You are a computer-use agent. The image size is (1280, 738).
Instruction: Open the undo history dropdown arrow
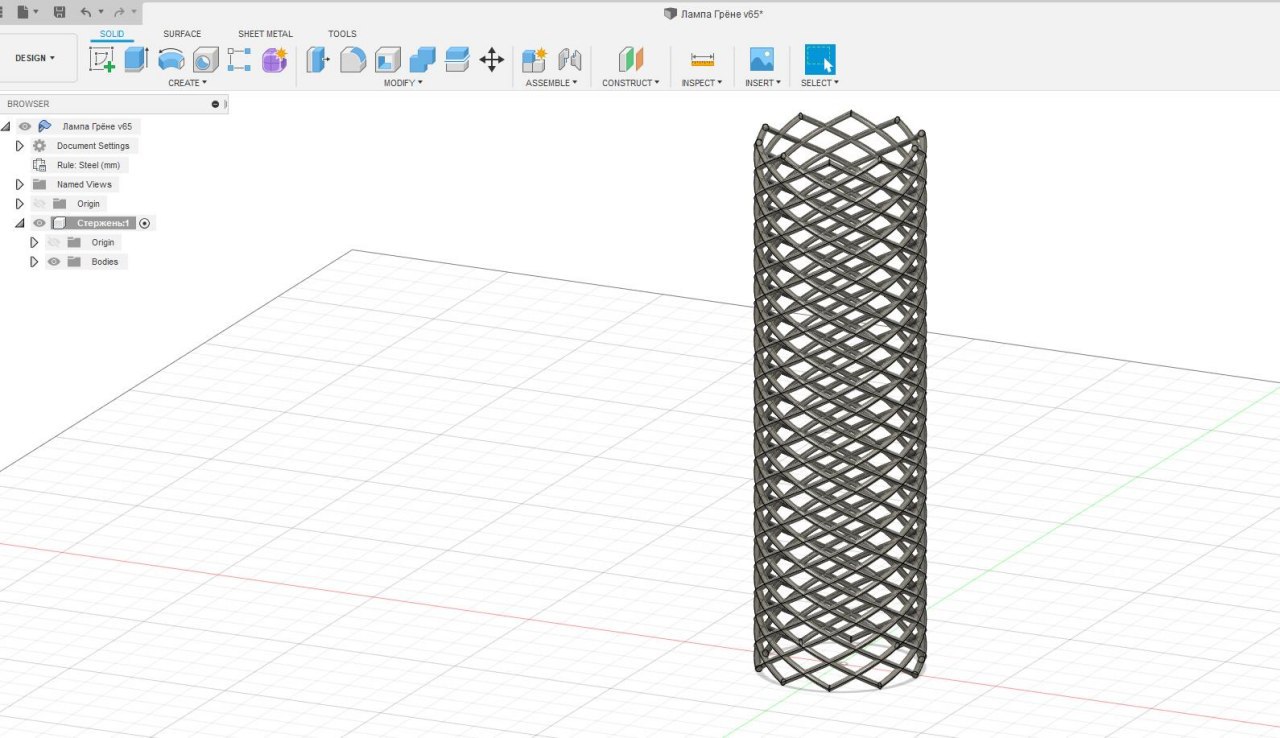click(x=101, y=12)
